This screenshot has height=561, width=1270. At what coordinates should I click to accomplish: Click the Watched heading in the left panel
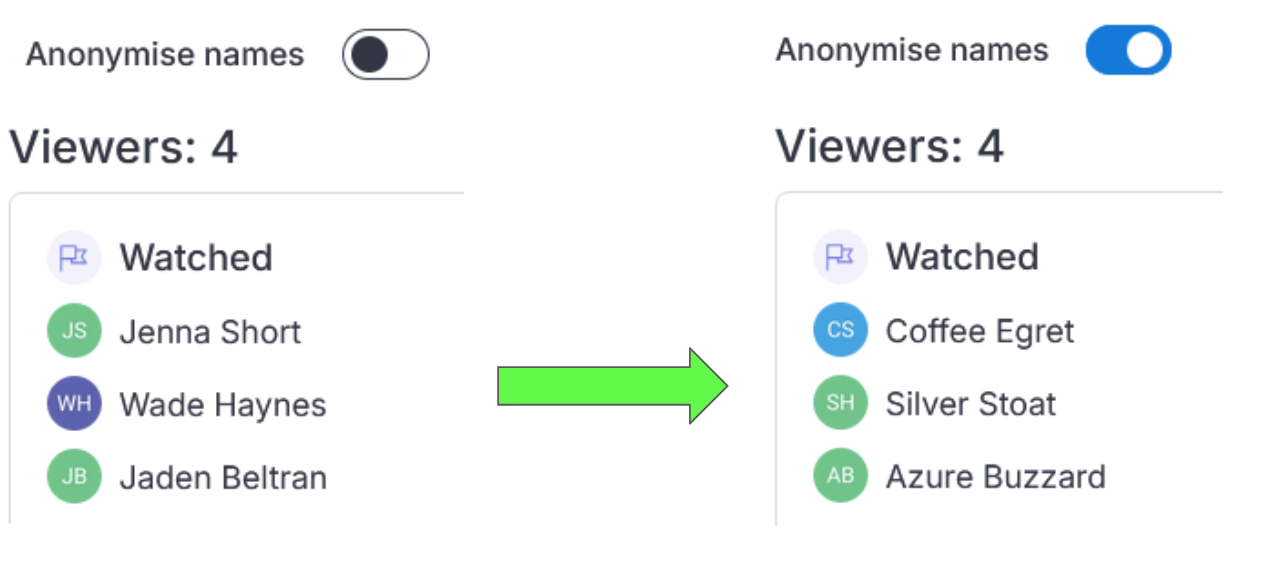196,258
